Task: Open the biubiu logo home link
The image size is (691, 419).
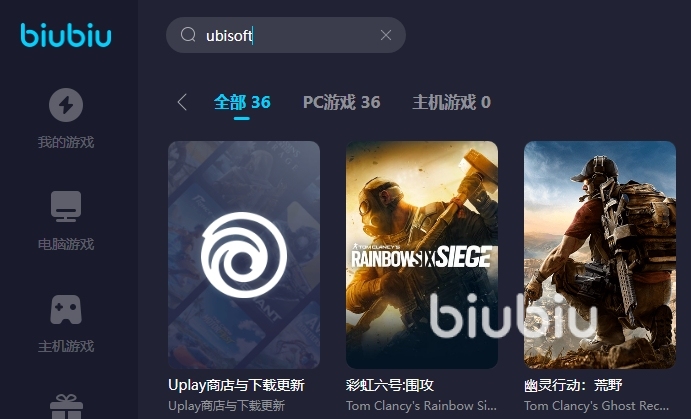Action: [x=66, y=35]
